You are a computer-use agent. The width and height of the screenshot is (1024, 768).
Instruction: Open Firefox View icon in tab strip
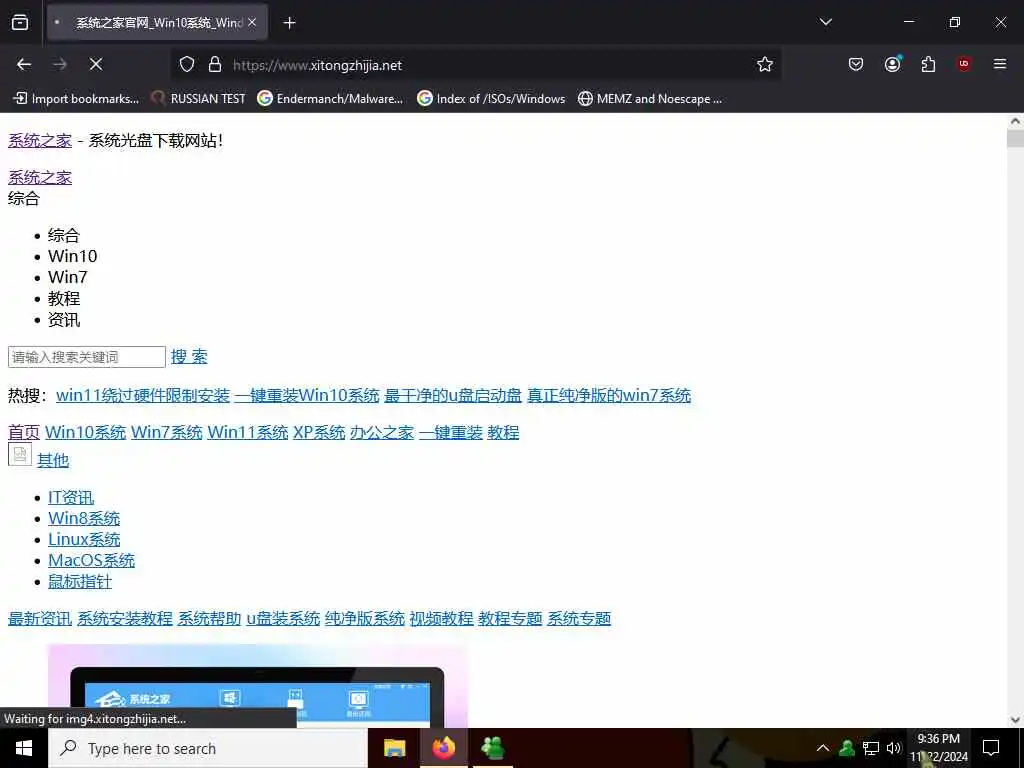click(x=20, y=23)
